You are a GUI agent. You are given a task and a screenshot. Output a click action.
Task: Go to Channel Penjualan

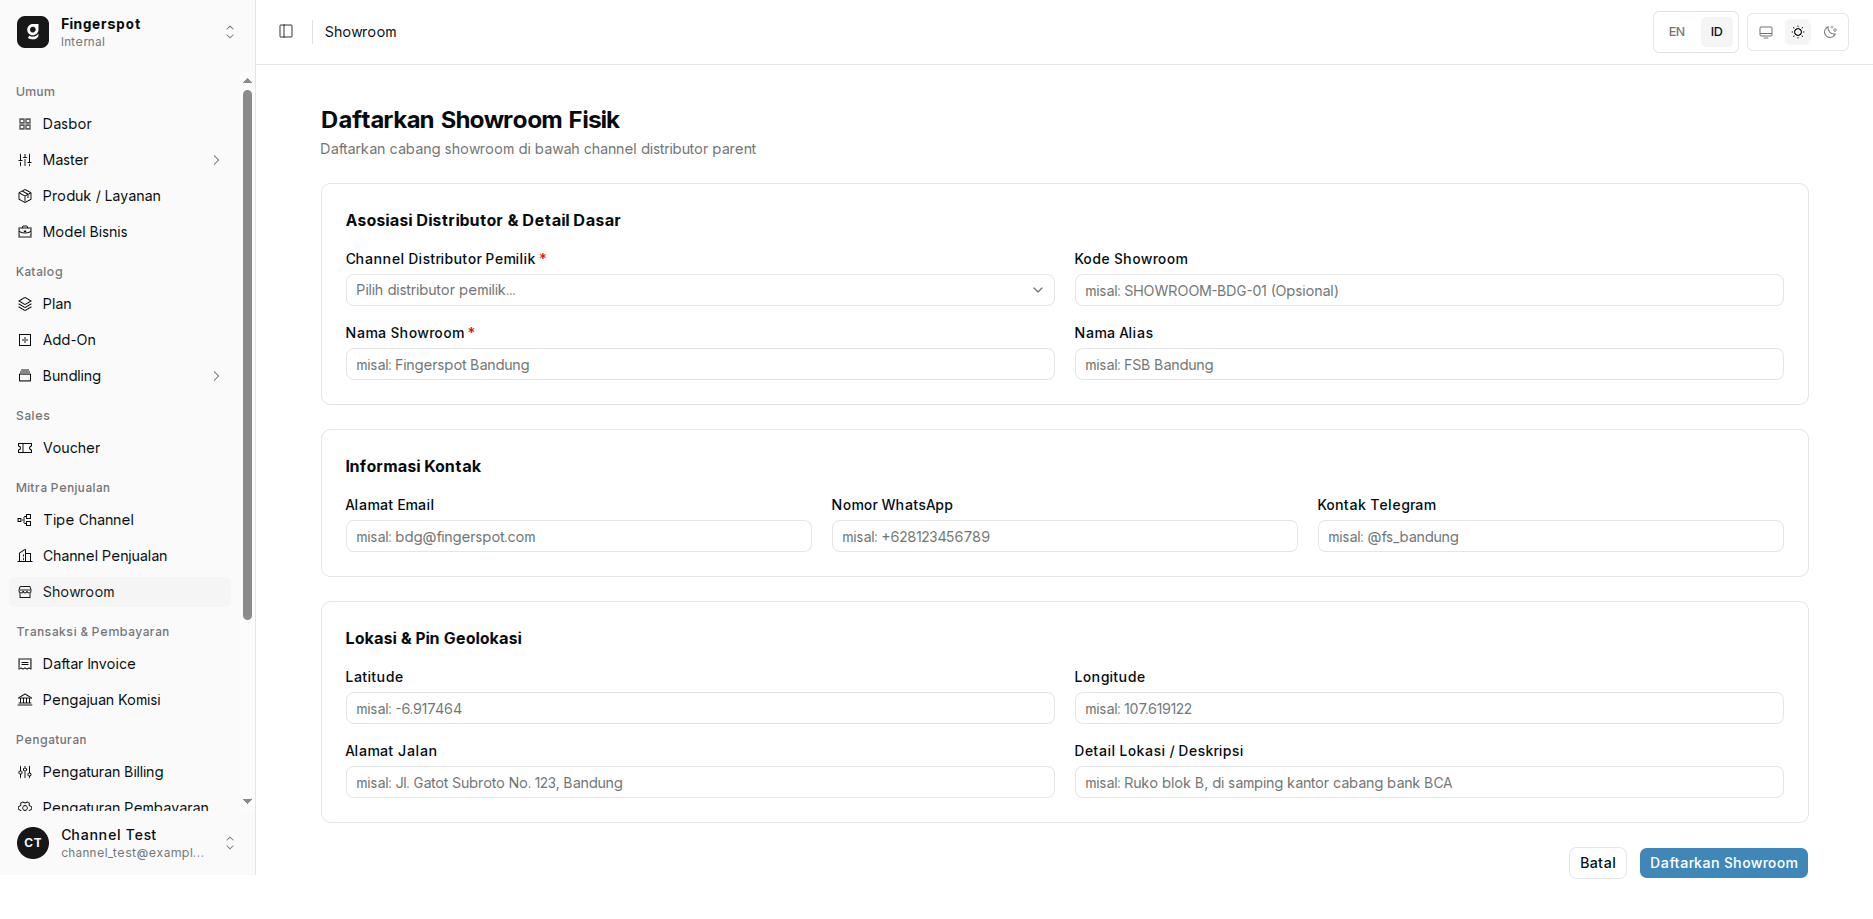(x=120, y=556)
